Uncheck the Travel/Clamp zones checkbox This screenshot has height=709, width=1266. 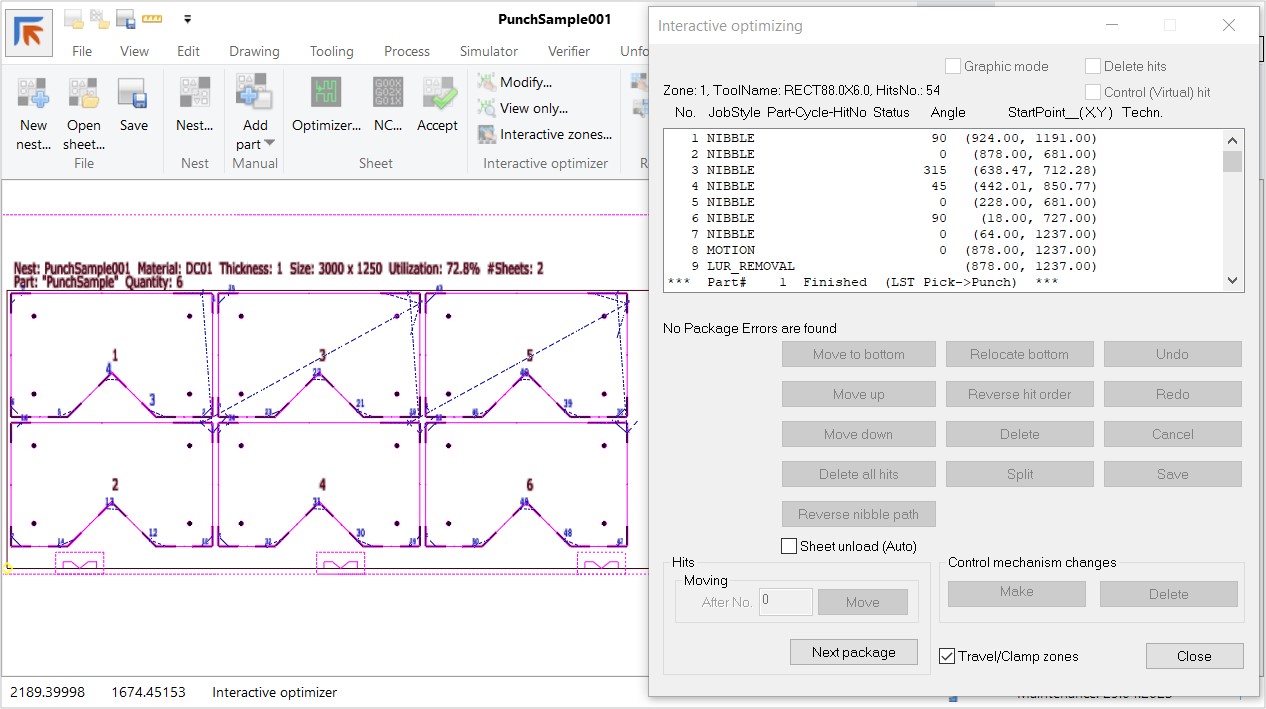pyautogui.click(x=947, y=656)
